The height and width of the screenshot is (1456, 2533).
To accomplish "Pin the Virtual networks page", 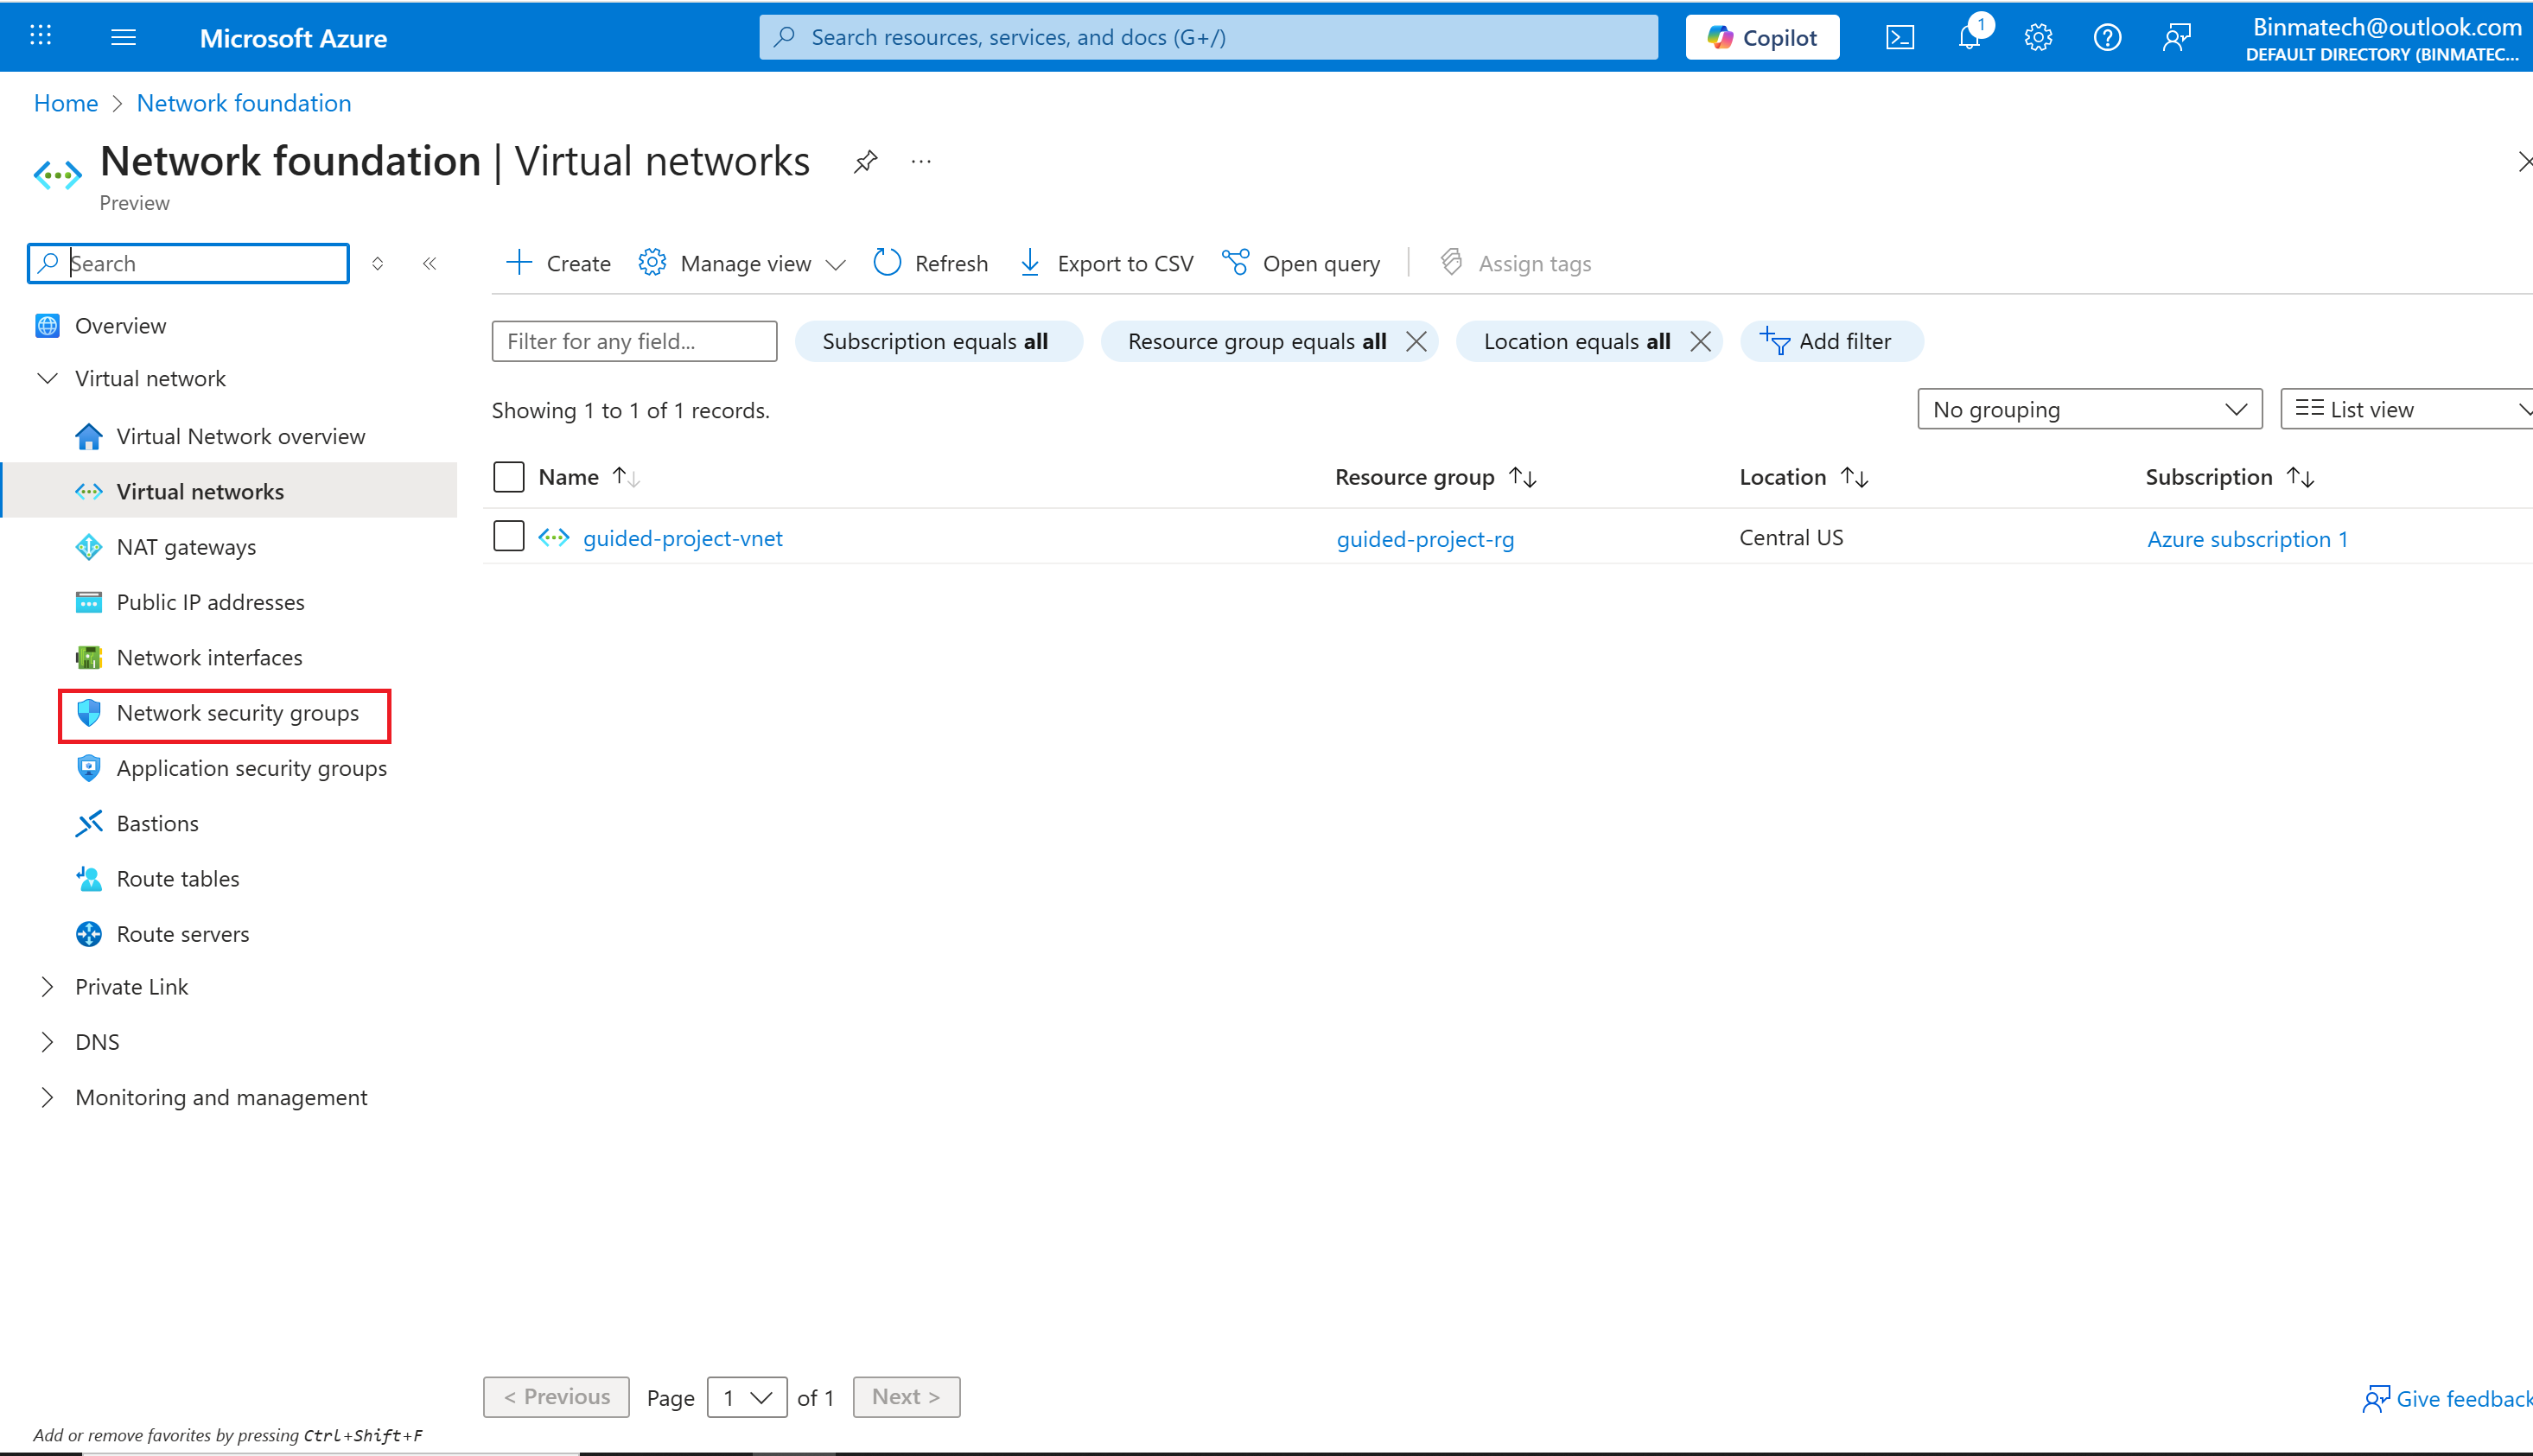I will coord(865,160).
